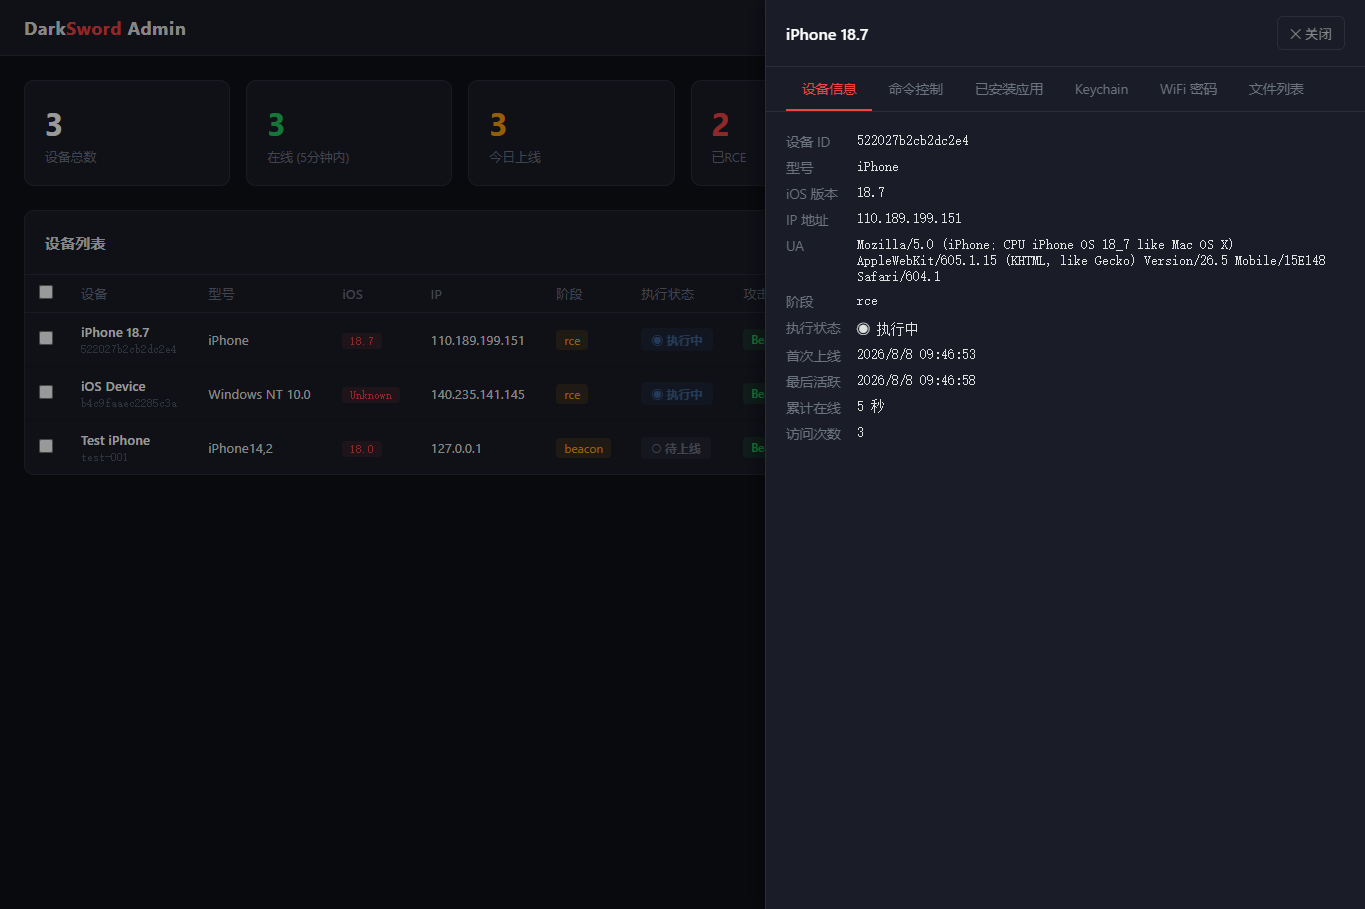The height and width of the screenshot is (909, 1365).
Task: Click the Test iPhone device name
Action: 115,440
